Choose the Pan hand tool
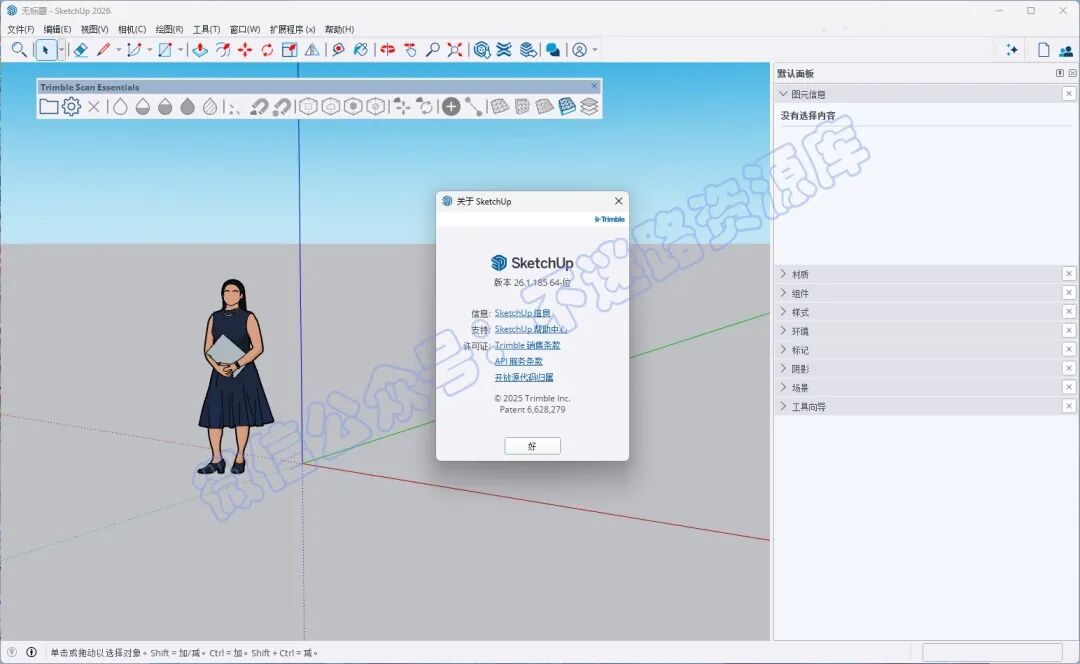 (411, 50)
